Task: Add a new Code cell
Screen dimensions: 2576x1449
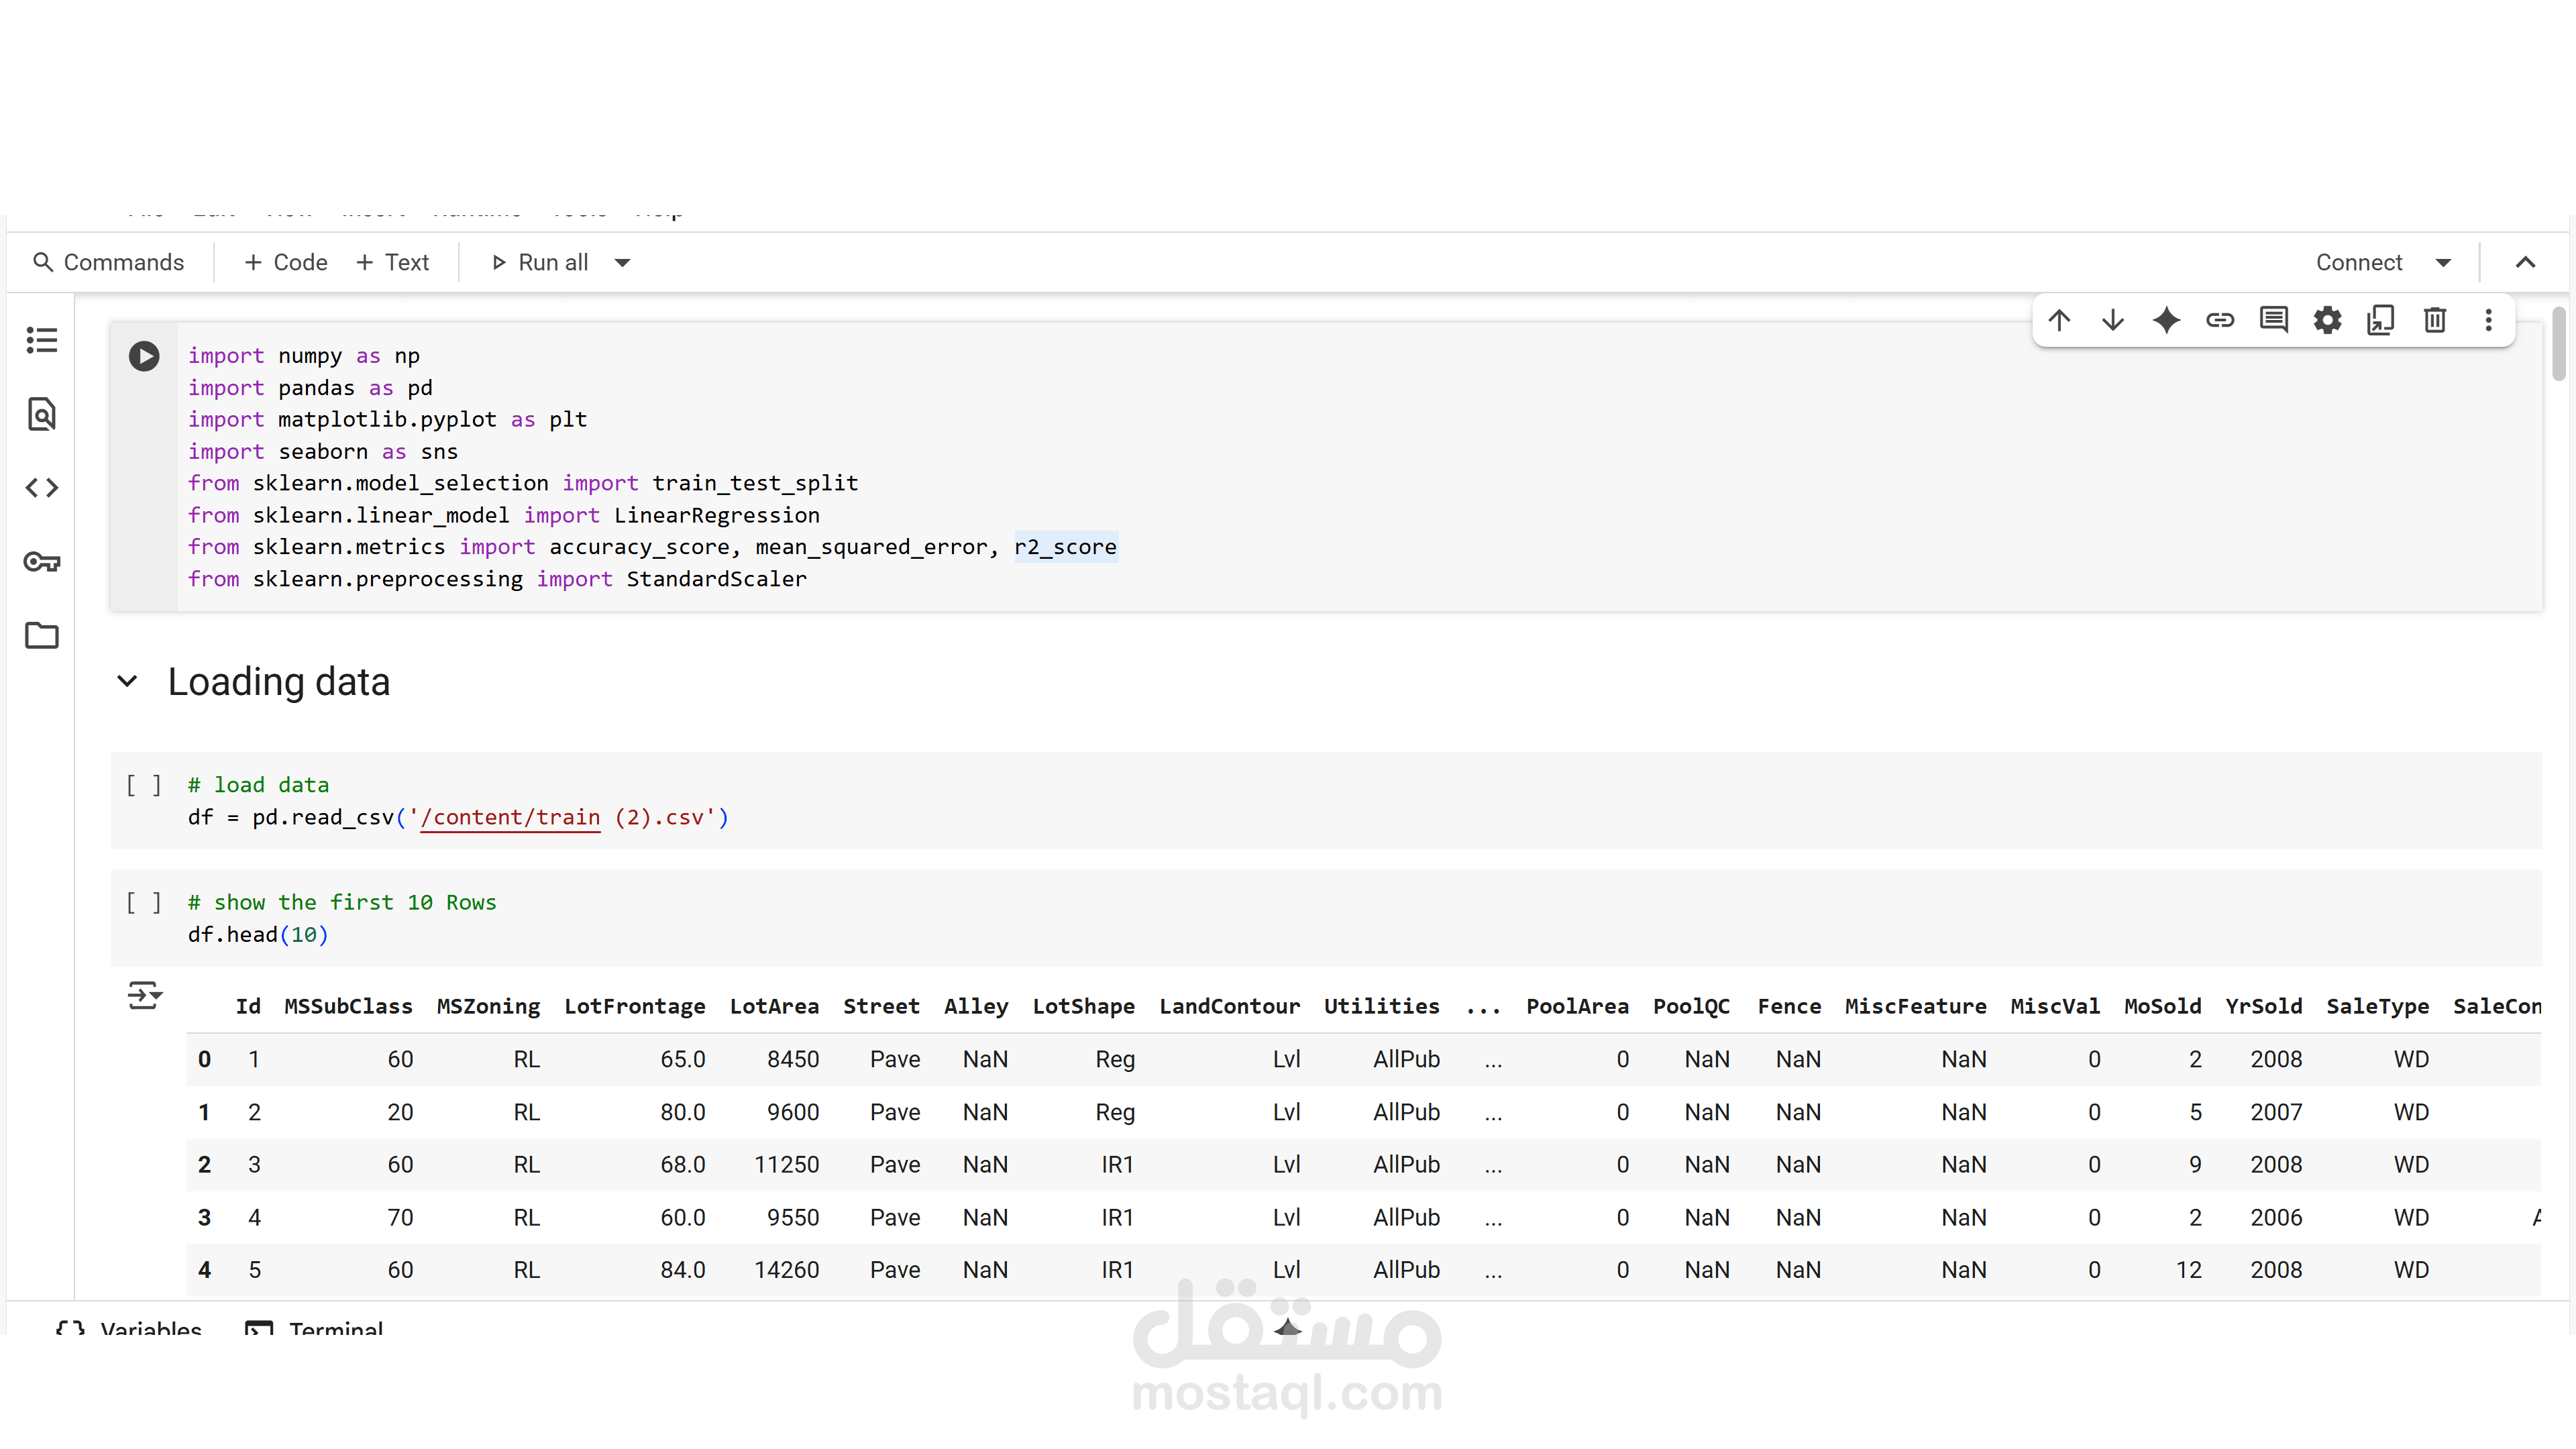Action: point(286,263)
